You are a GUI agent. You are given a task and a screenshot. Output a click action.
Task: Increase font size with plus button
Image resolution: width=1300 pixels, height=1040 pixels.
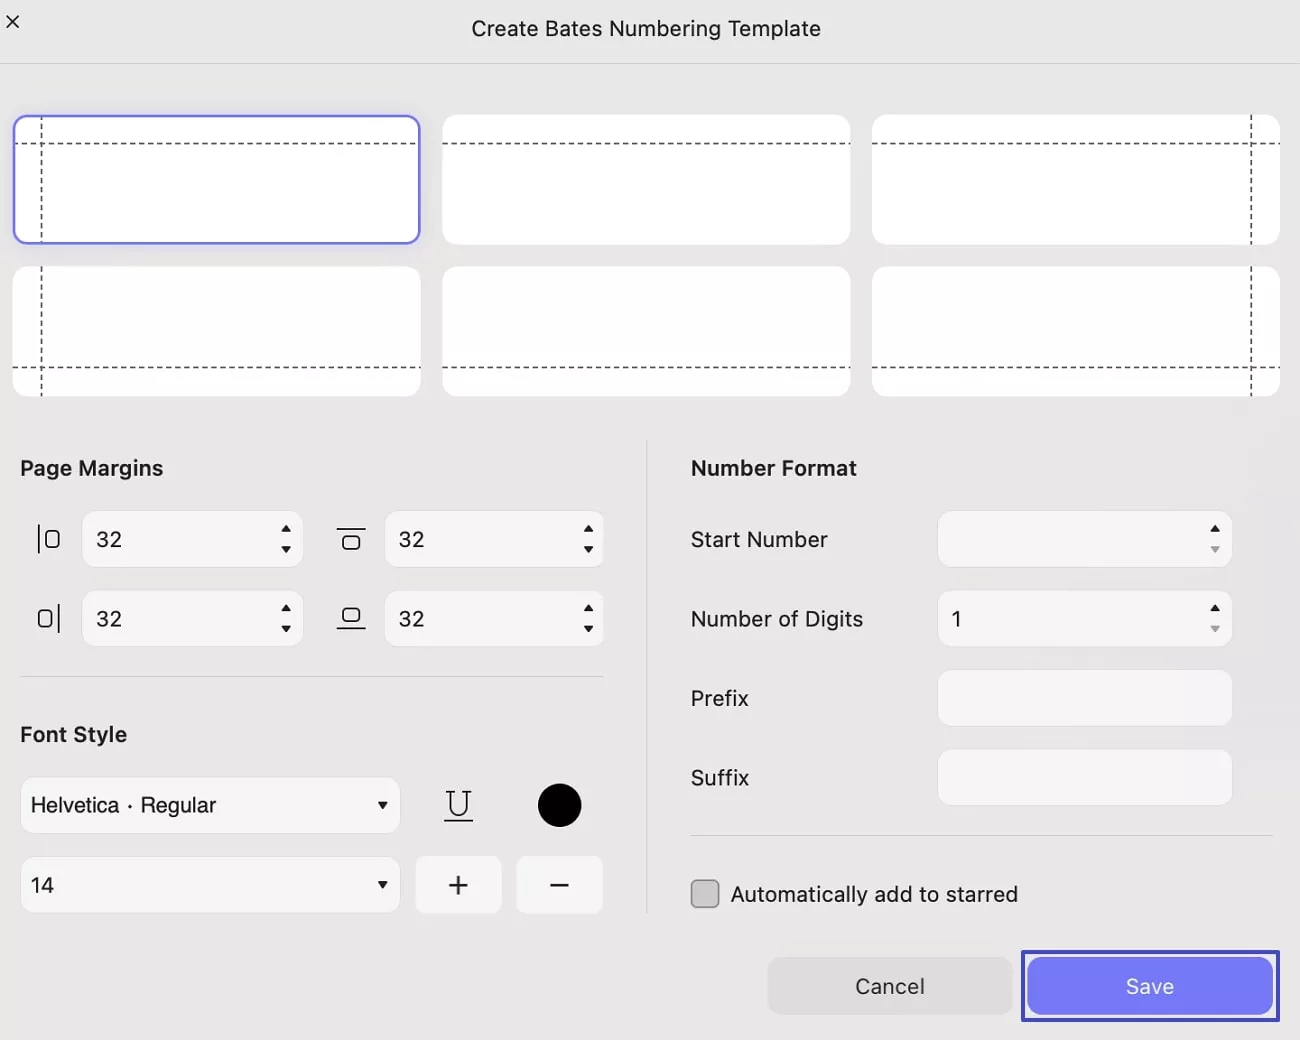[458, 885]
